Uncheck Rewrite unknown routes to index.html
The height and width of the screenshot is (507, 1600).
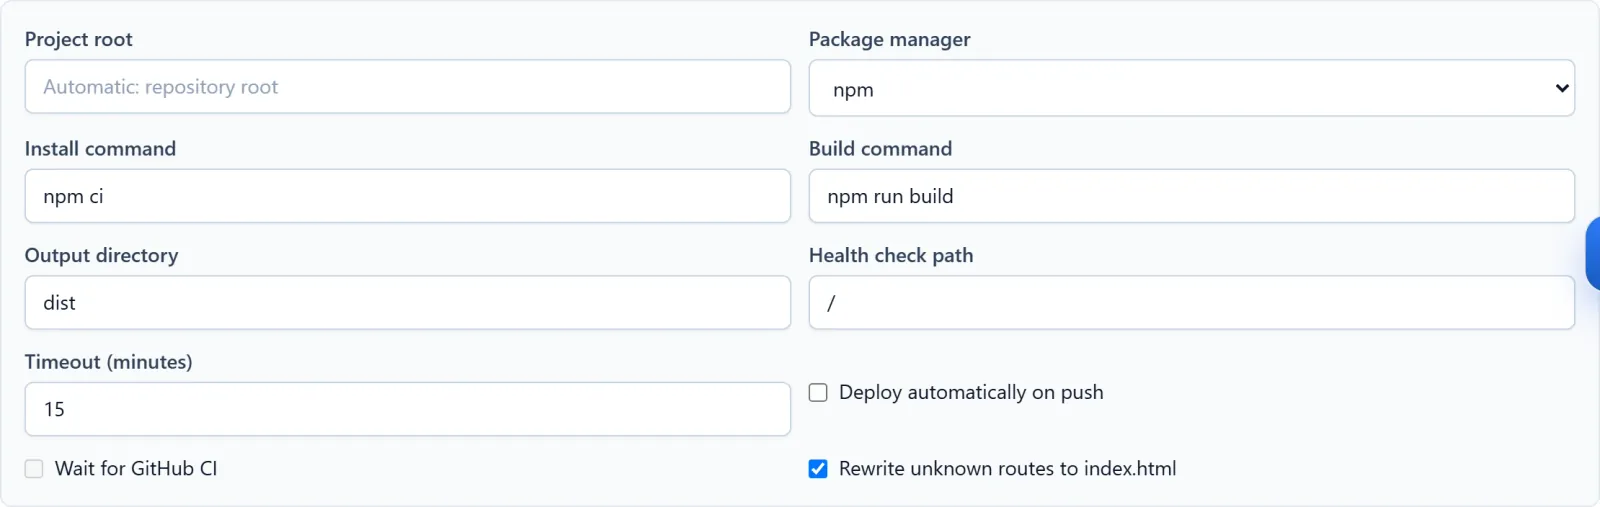click(x=818, y=469)
